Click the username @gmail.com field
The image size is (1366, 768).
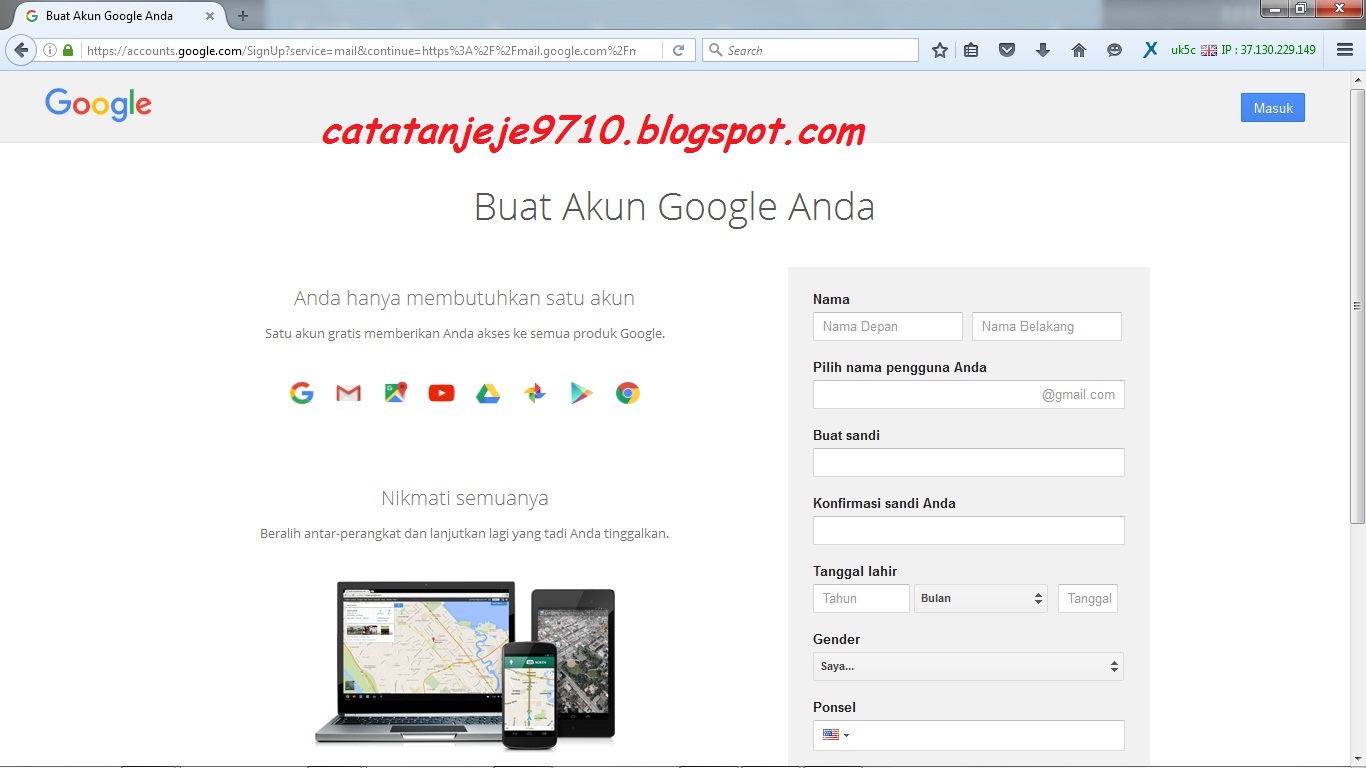coord(968,394)
